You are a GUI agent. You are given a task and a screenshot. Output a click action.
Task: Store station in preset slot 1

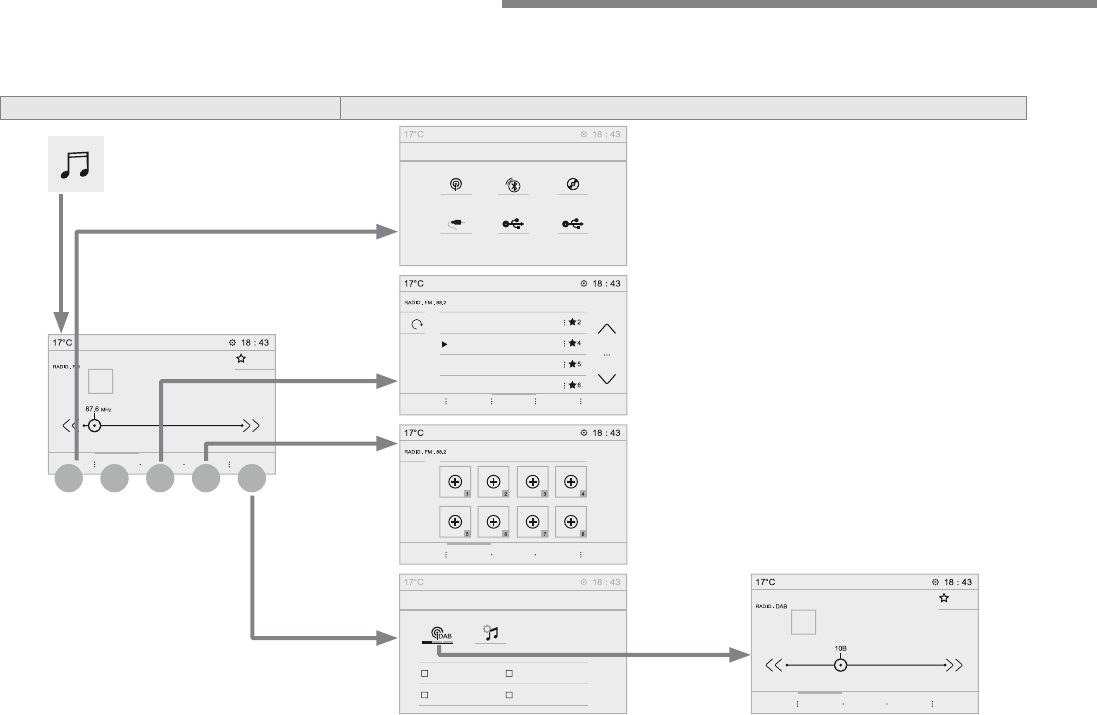[x=455, y=482]
